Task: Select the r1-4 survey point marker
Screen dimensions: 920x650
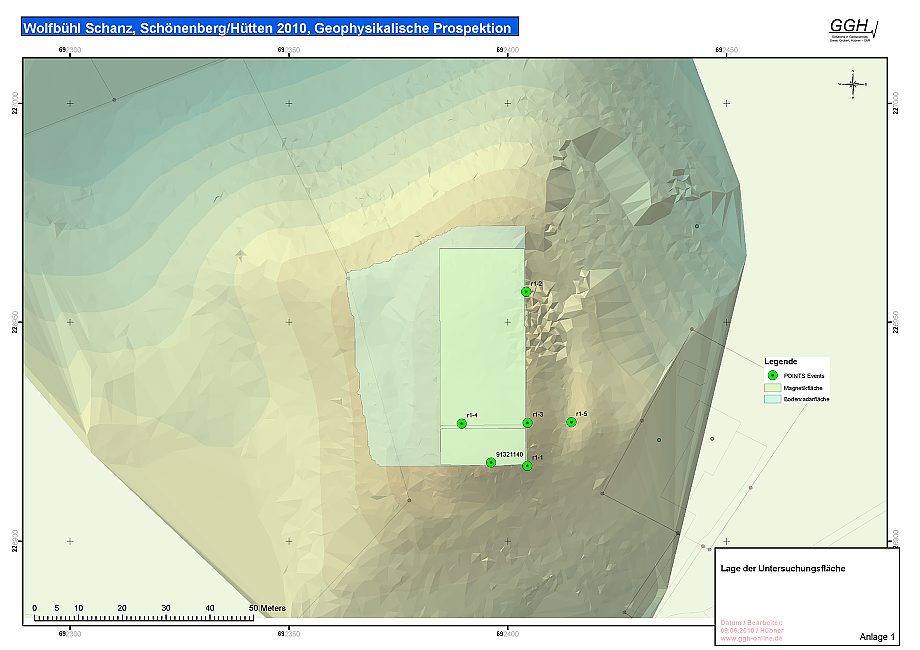Action: (462, 423)
